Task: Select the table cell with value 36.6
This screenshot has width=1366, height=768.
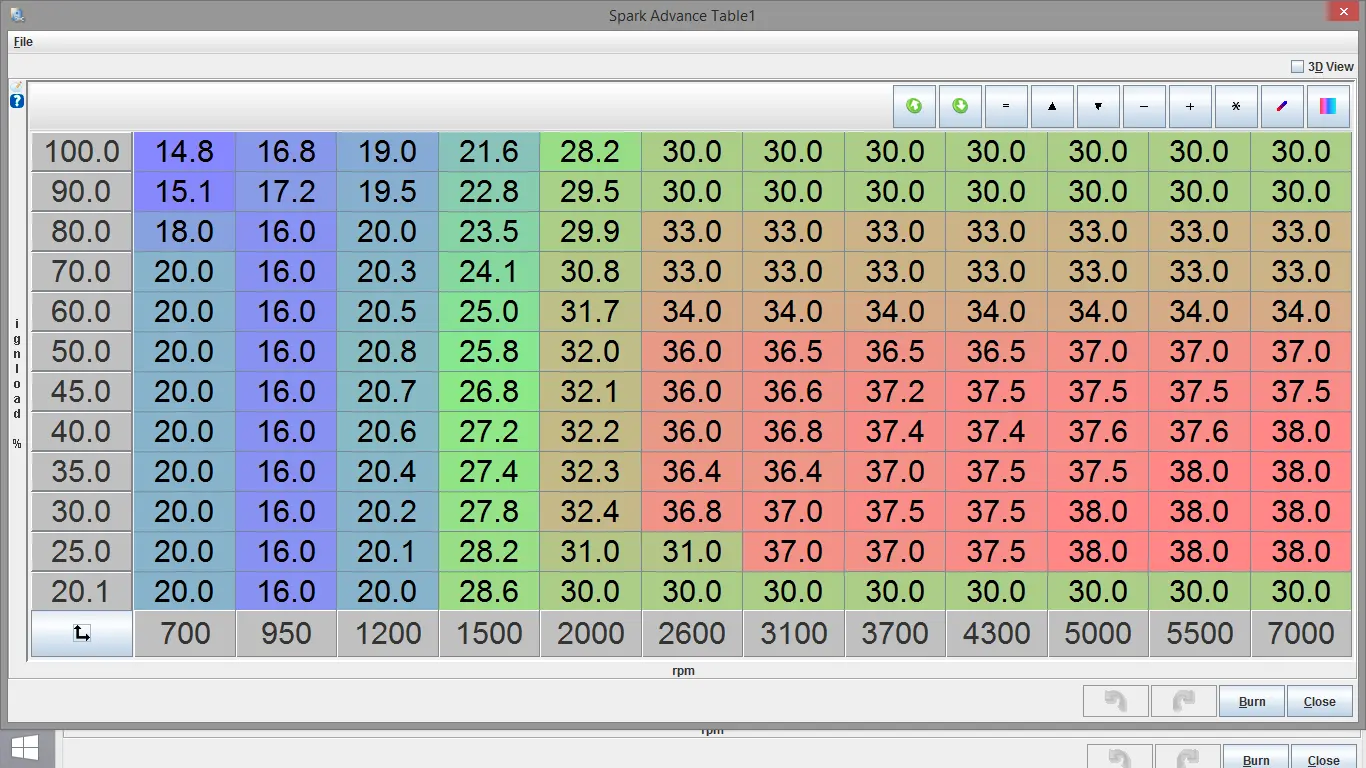Action: pyautogui.click(x=793, y=392)
